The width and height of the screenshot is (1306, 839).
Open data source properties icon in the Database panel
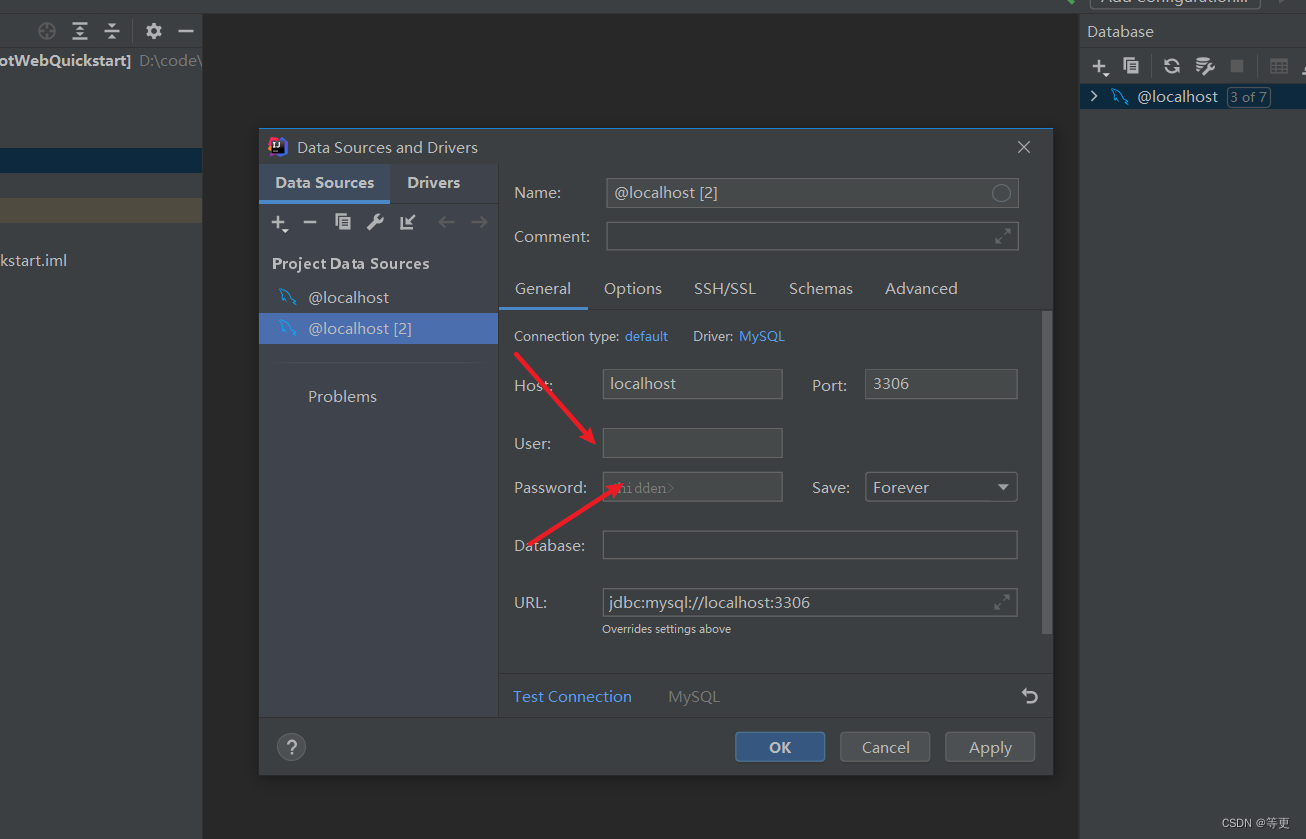pyautogui.click(x=1205, y=66)
